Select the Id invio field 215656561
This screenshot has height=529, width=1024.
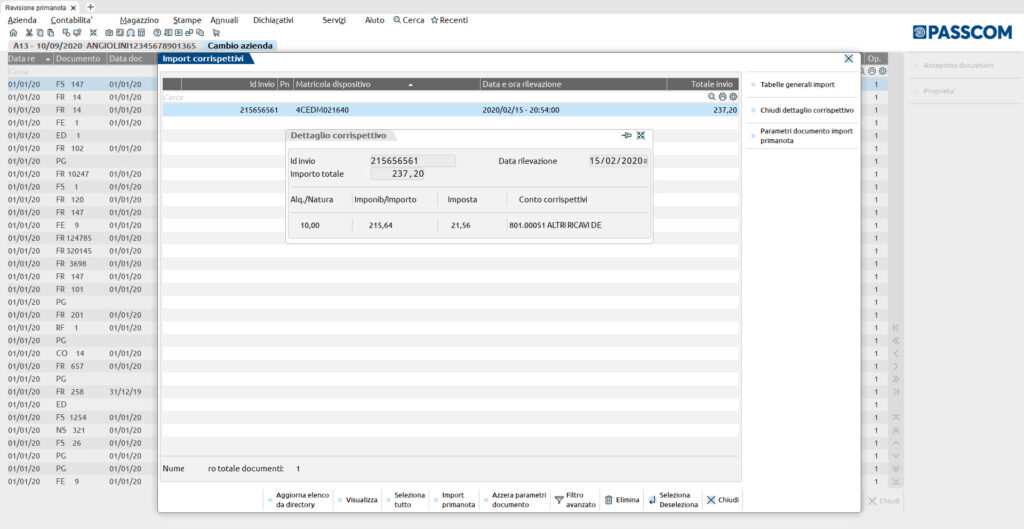coord(413,161)
